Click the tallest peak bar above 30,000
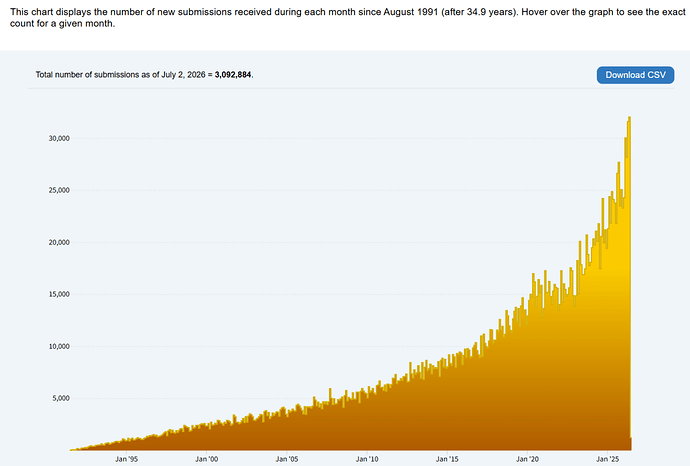This screenshot has height=466, width=690. 630,282
